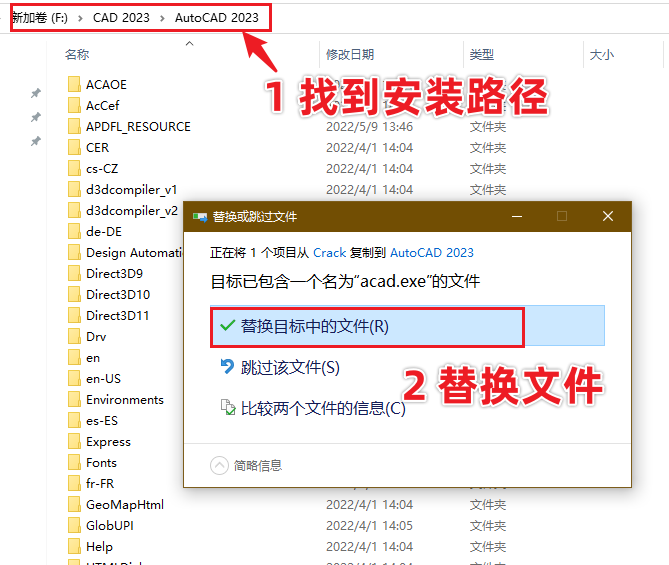Click the compare files icon in dialog

pyautogui.click(x=228, y=408)
